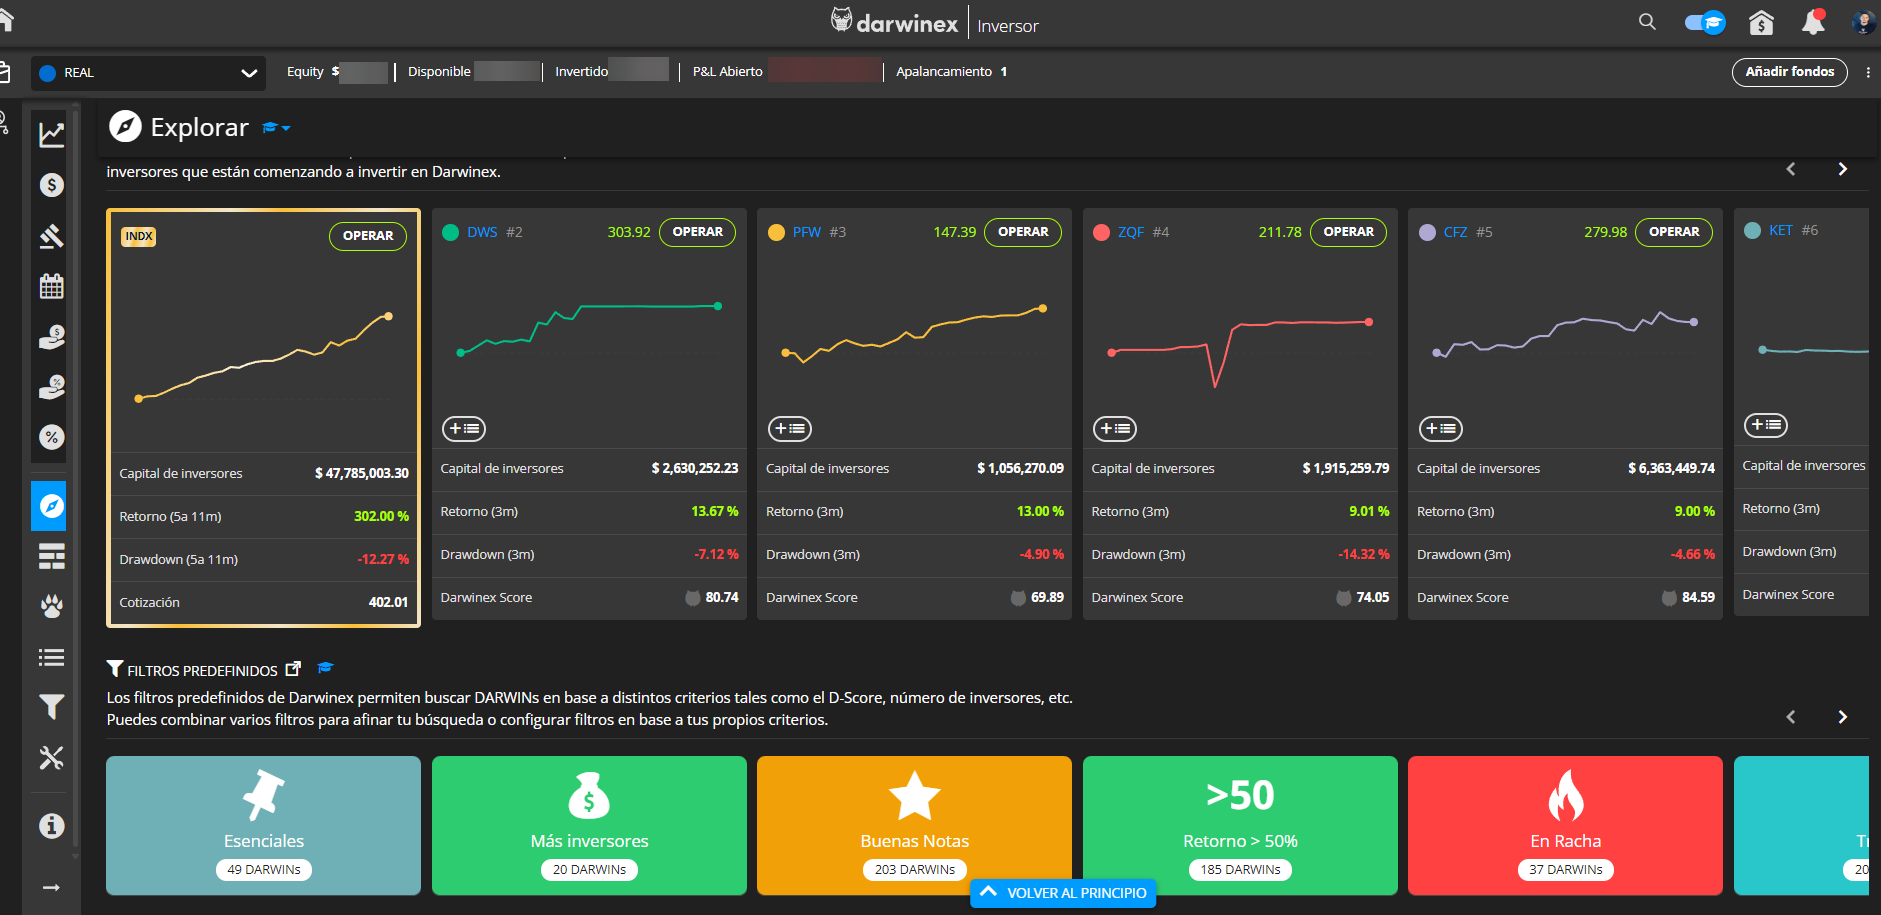Go to previous predefined filters arrow

pos(1791,717)
